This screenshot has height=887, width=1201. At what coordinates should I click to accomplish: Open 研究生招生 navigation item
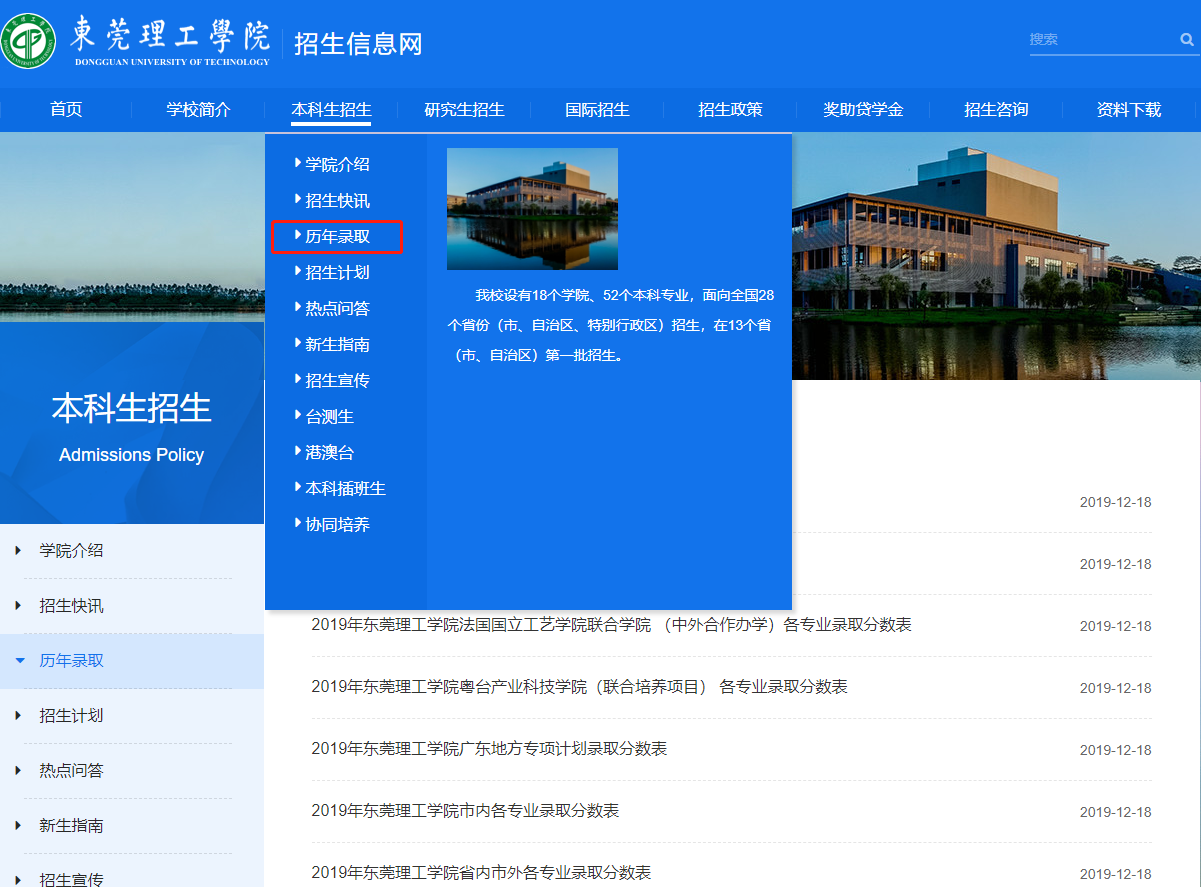[464, 110]
